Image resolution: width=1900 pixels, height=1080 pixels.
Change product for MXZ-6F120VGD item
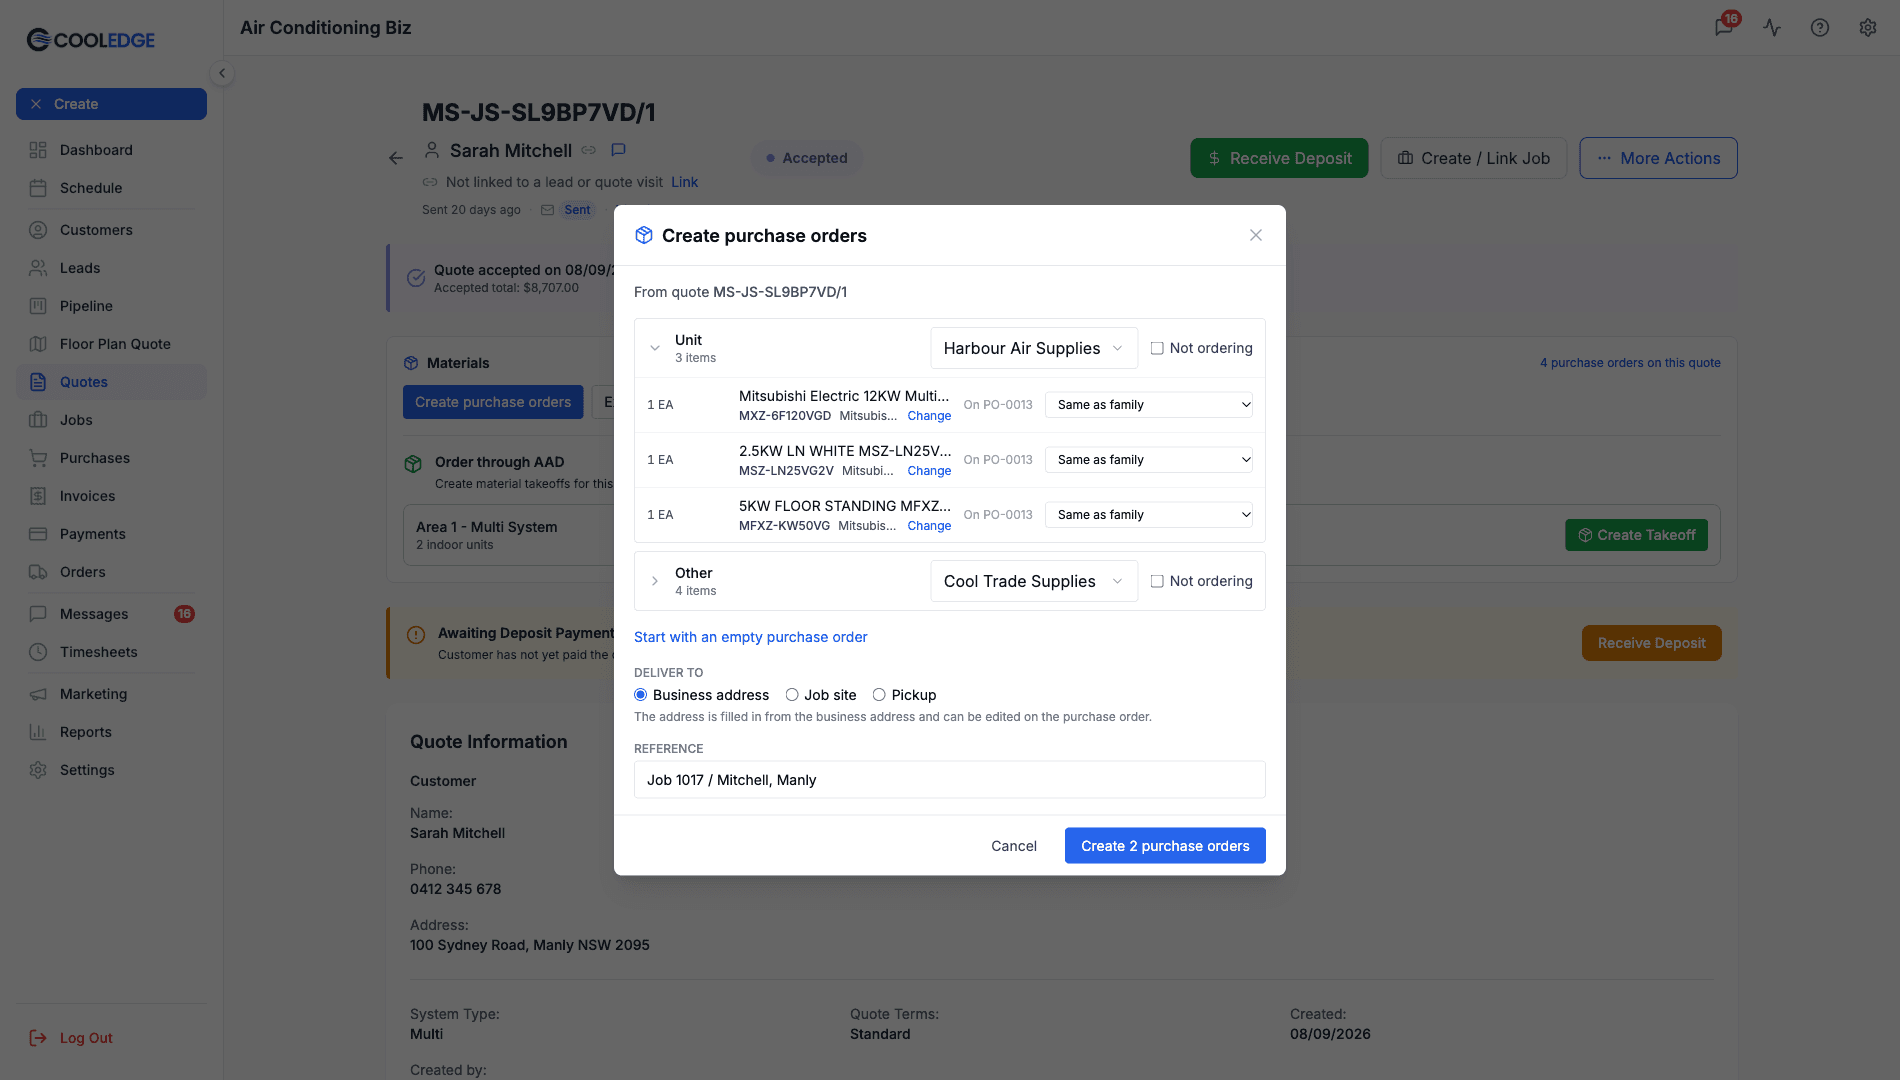pyautogui.click(x=929, y=416)
